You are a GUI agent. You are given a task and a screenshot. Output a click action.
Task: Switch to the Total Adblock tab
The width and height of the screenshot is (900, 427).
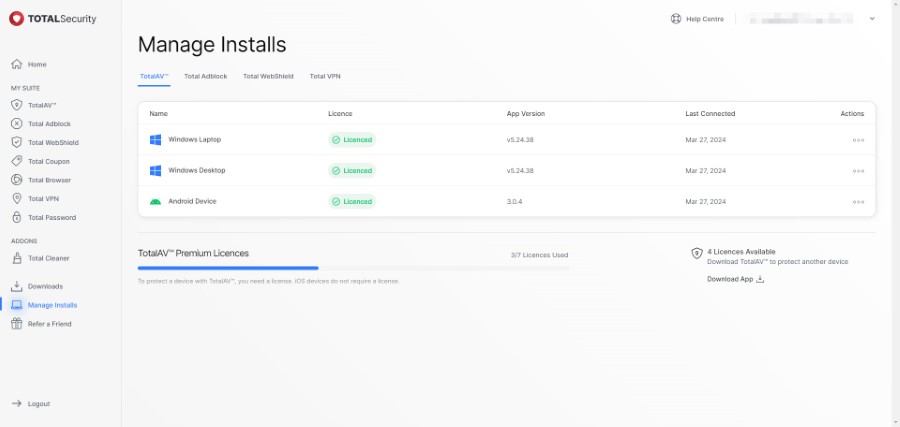point(206,76)
